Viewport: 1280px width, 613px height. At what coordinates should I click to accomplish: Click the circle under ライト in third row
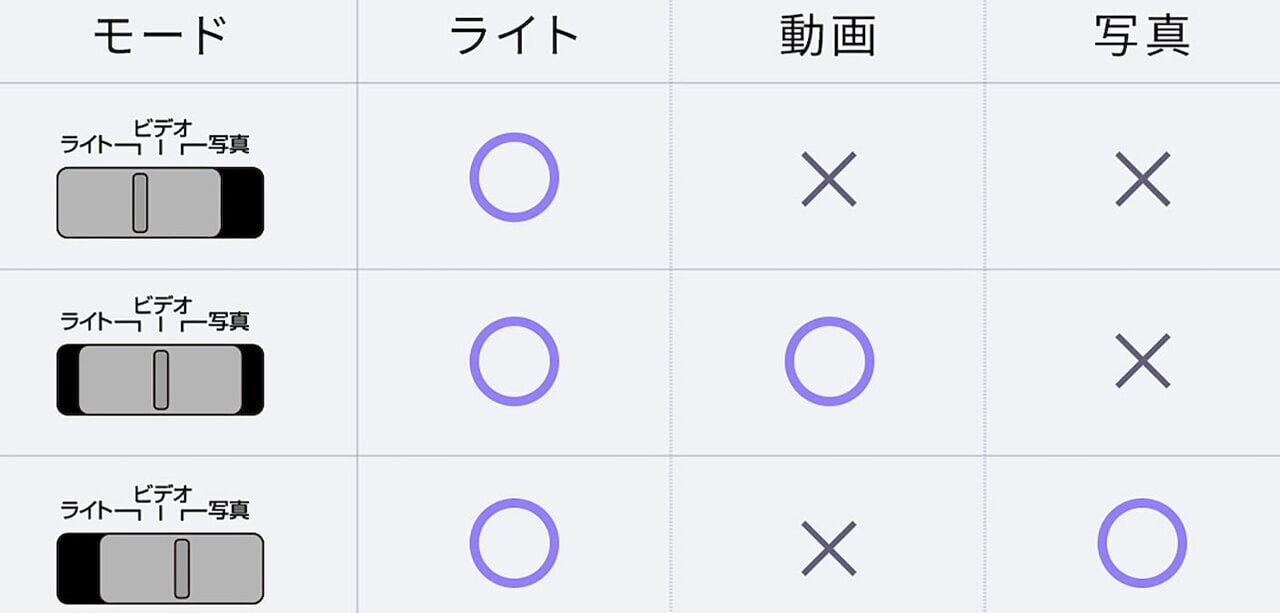514,543
